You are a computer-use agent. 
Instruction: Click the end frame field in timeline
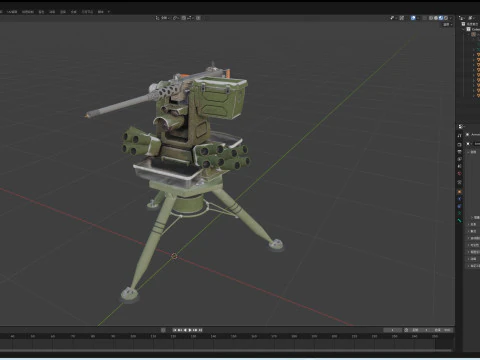[443, 330]
